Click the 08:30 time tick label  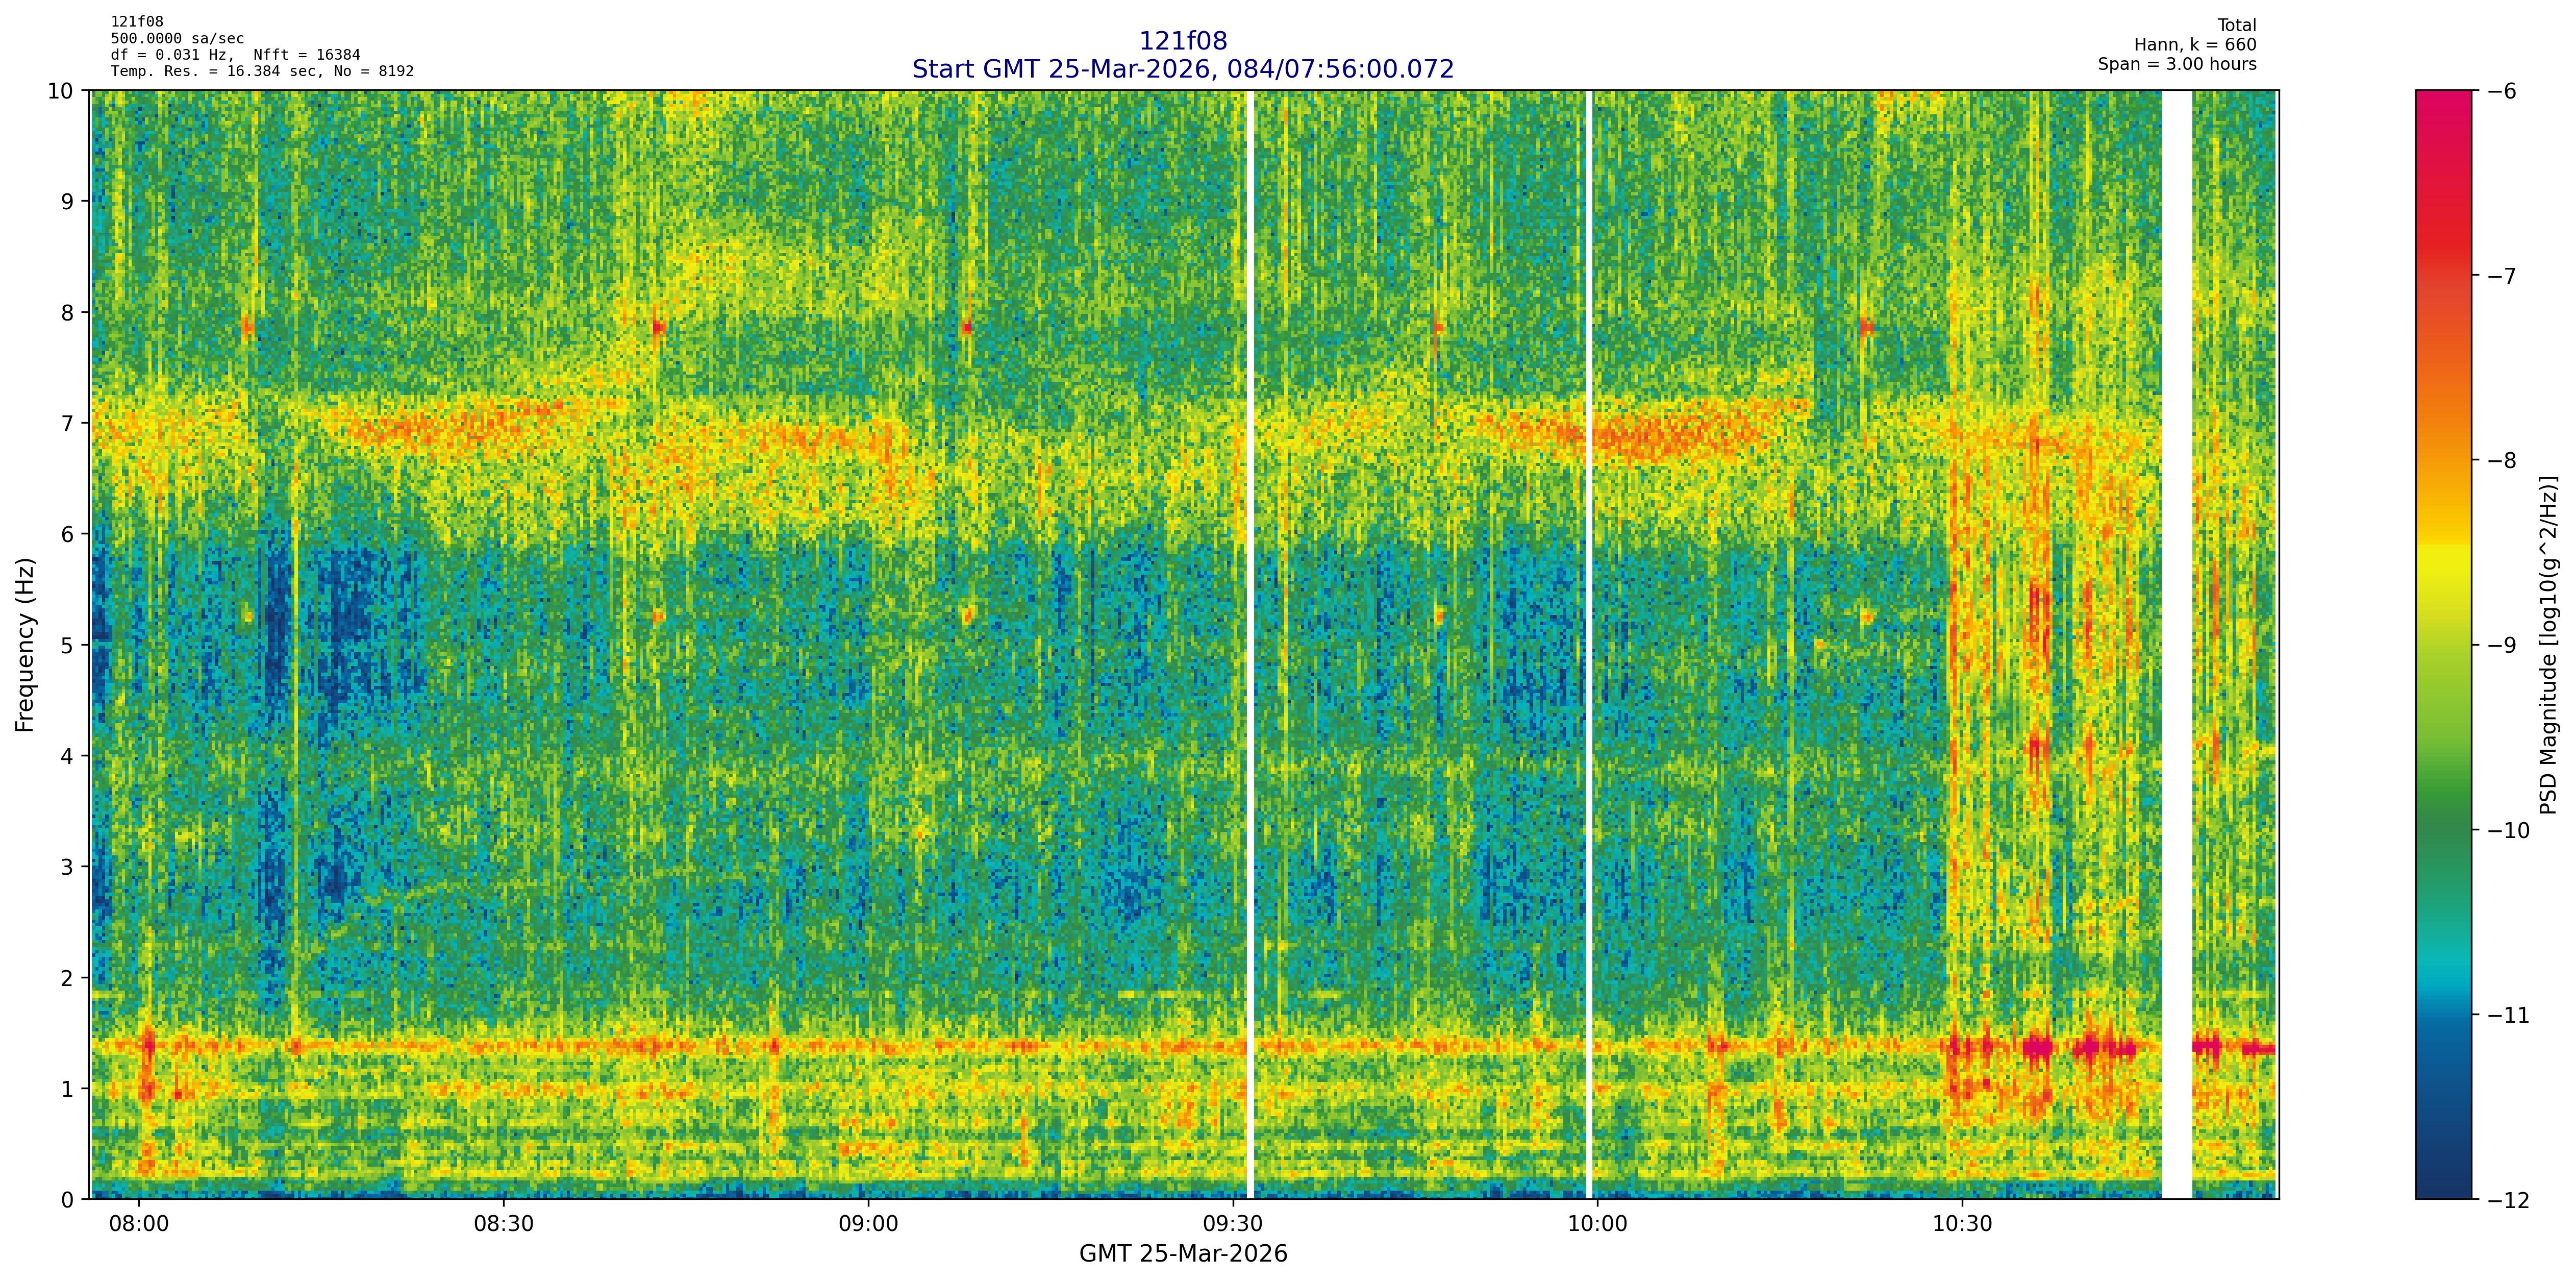[x=503, y=1224]
